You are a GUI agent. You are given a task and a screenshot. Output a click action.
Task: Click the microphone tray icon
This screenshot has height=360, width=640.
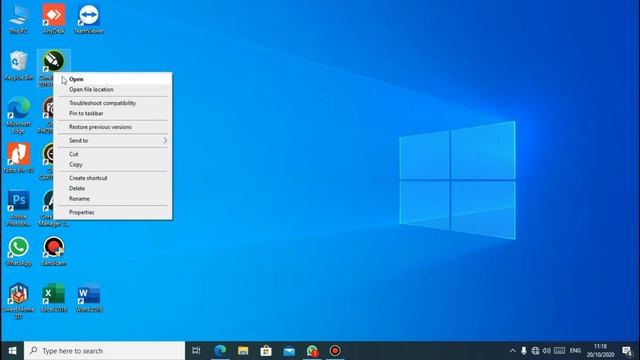[524, 351]
